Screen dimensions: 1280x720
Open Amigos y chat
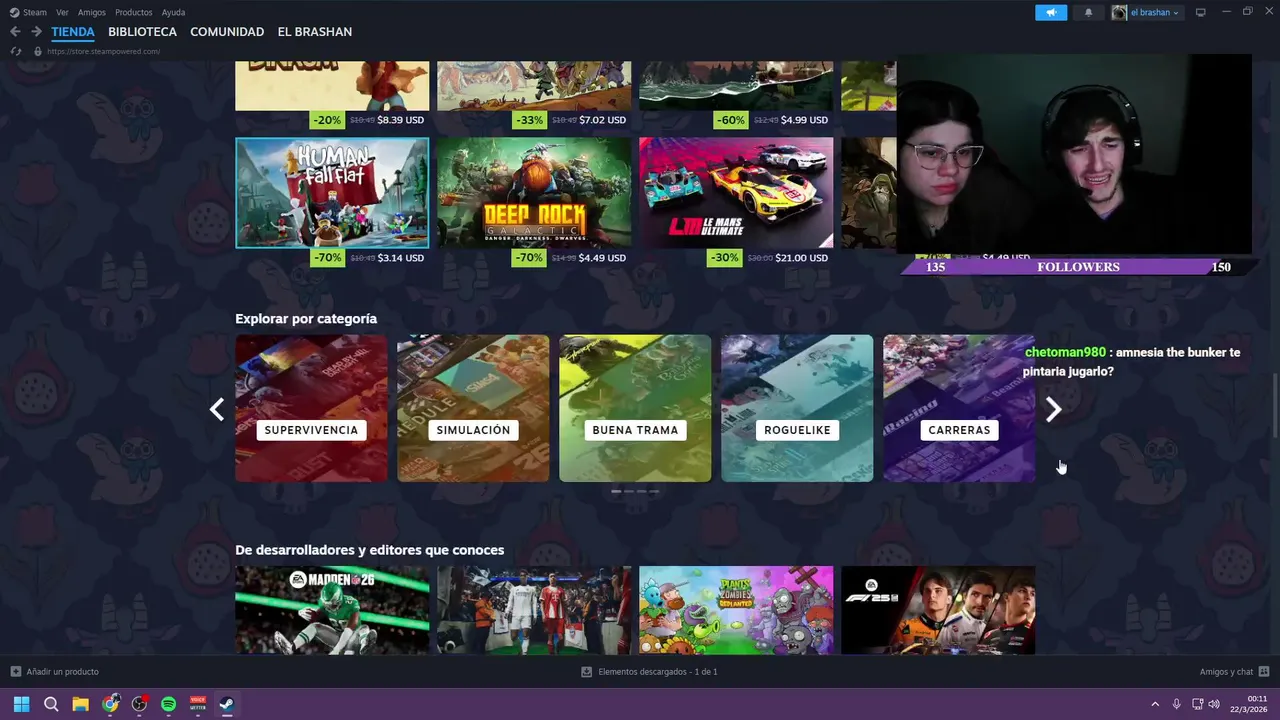coord(1234,672)
